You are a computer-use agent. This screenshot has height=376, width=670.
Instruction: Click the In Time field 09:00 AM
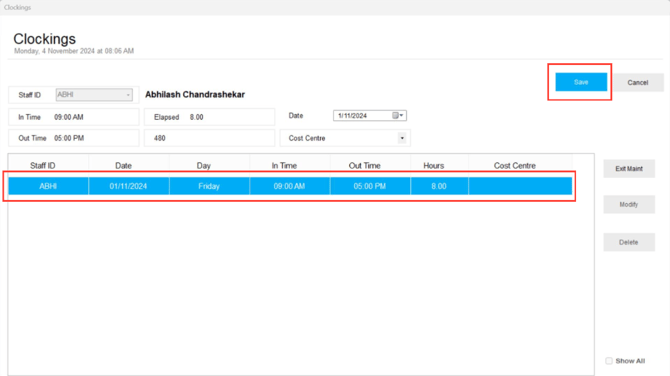click(x=73, y=117)
